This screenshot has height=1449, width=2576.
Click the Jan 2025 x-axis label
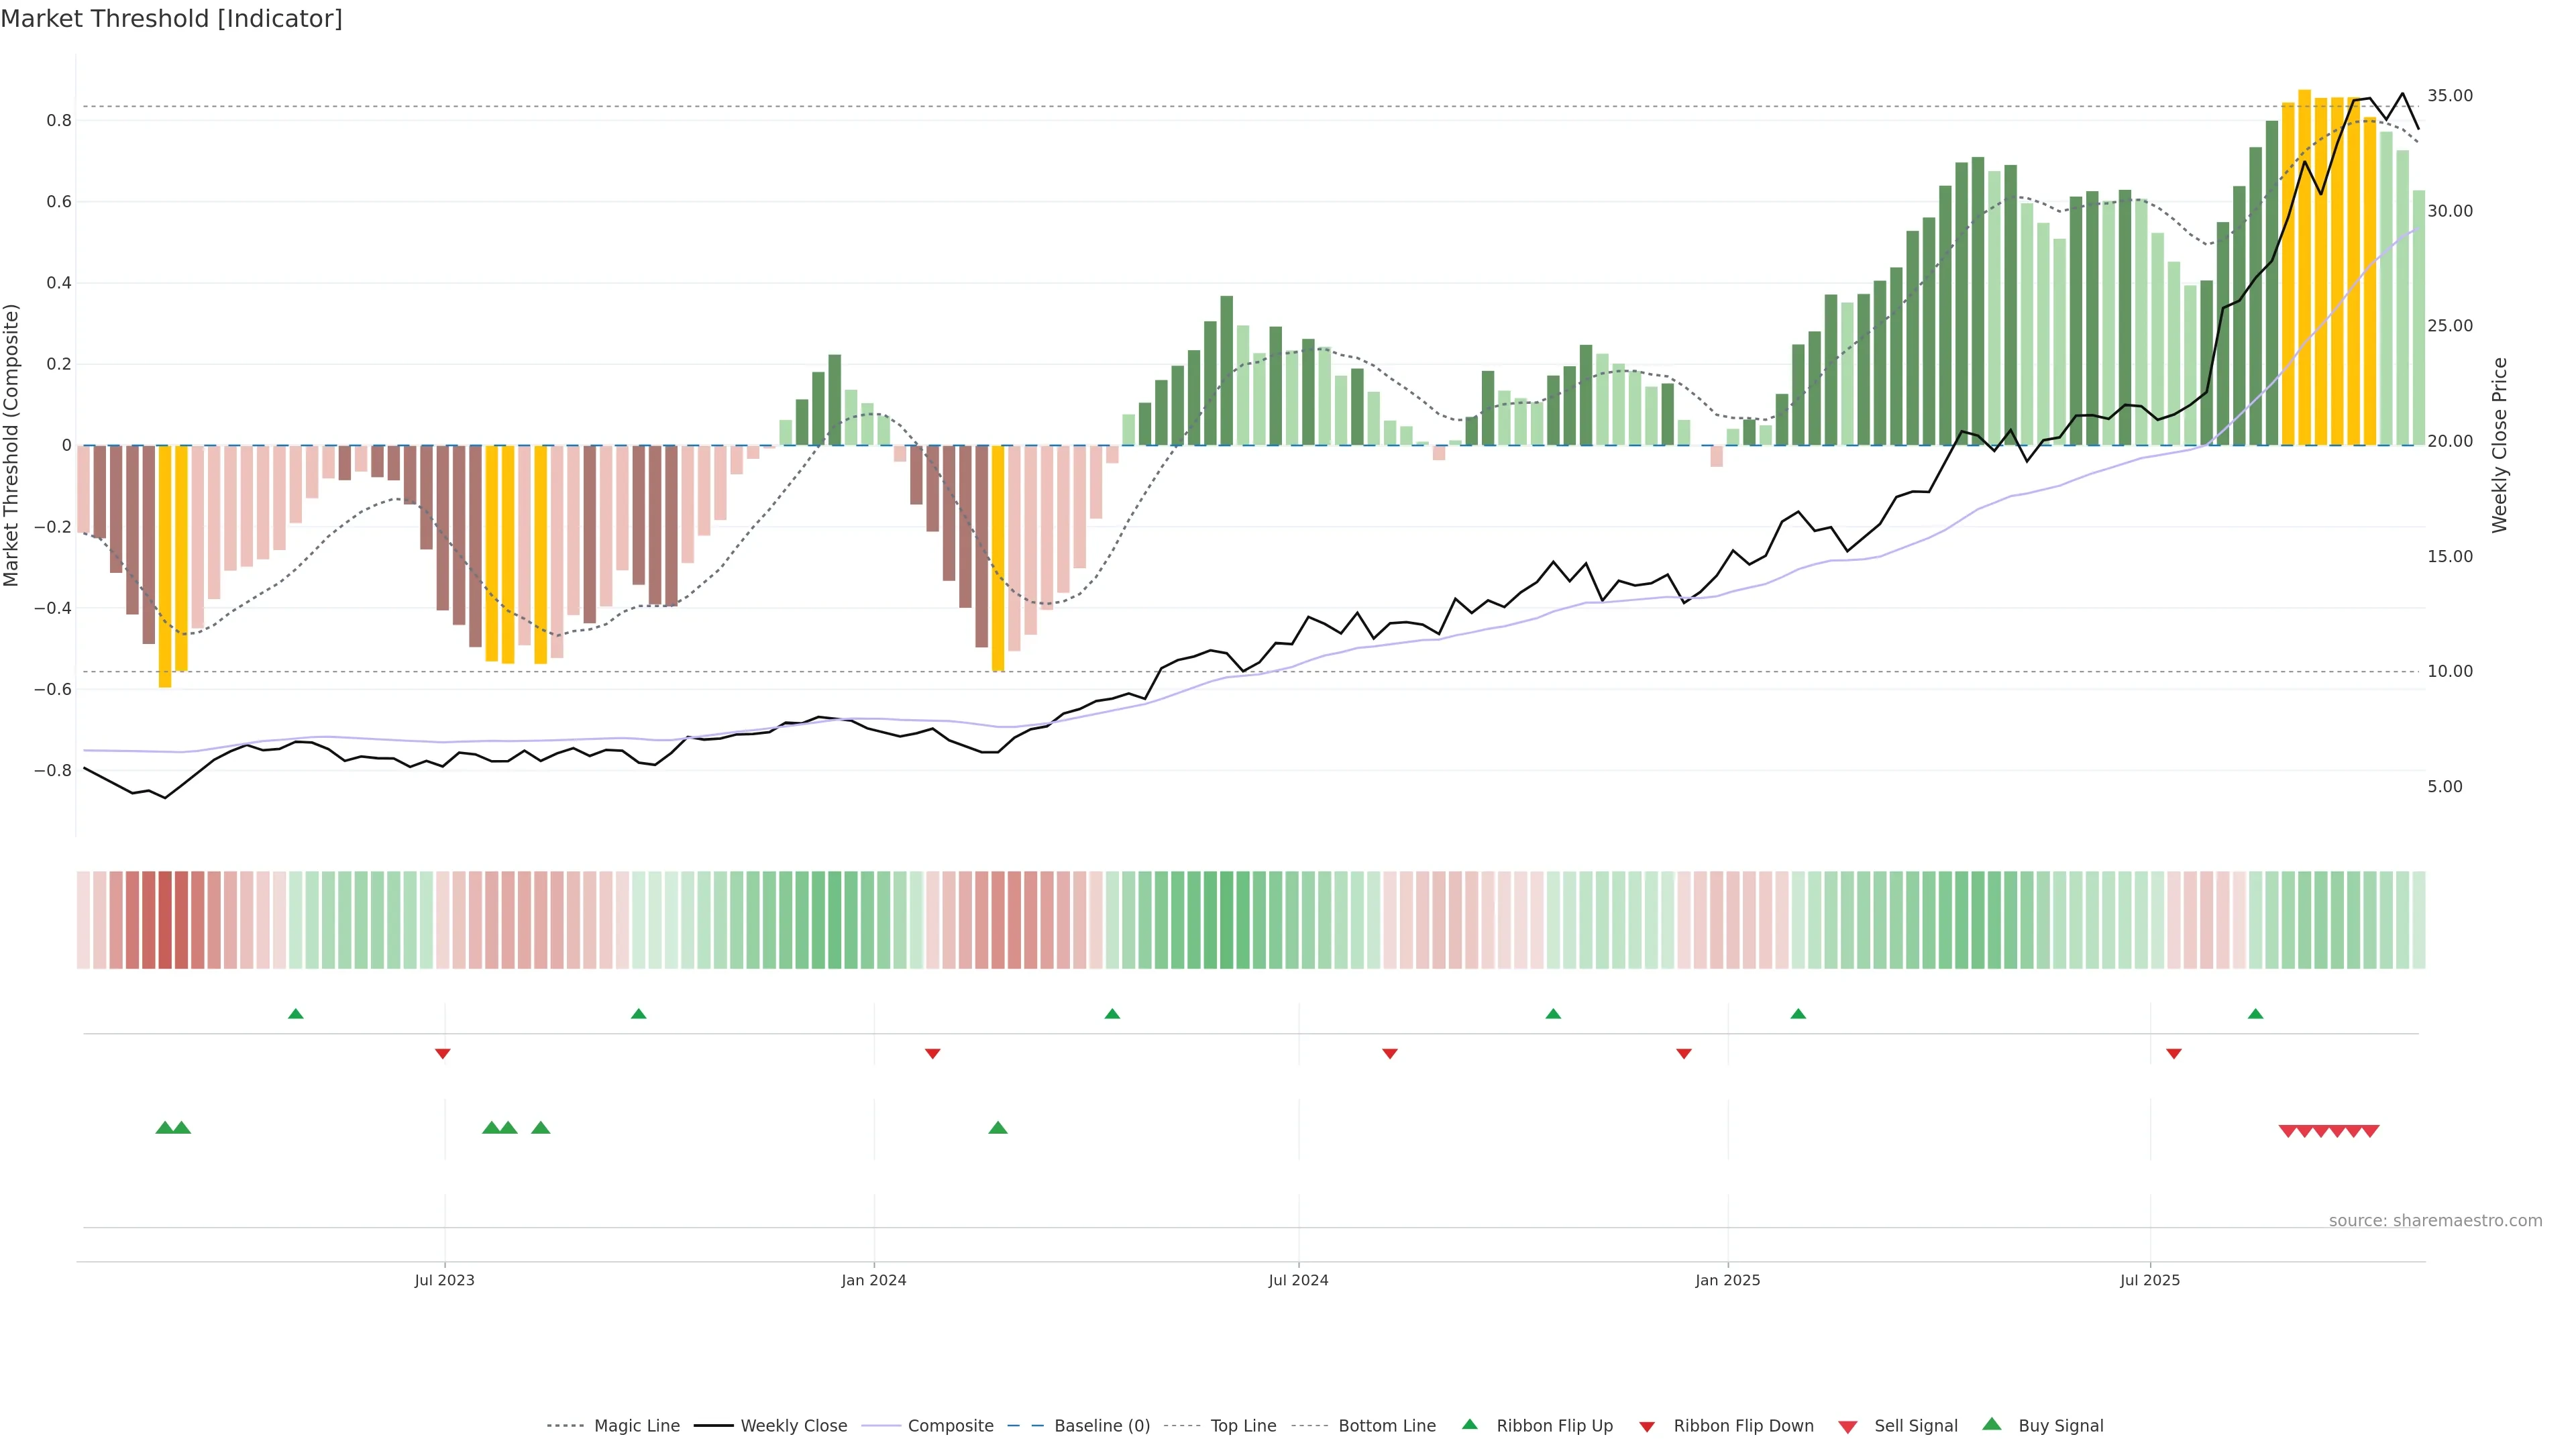tap(1727, 1280)
